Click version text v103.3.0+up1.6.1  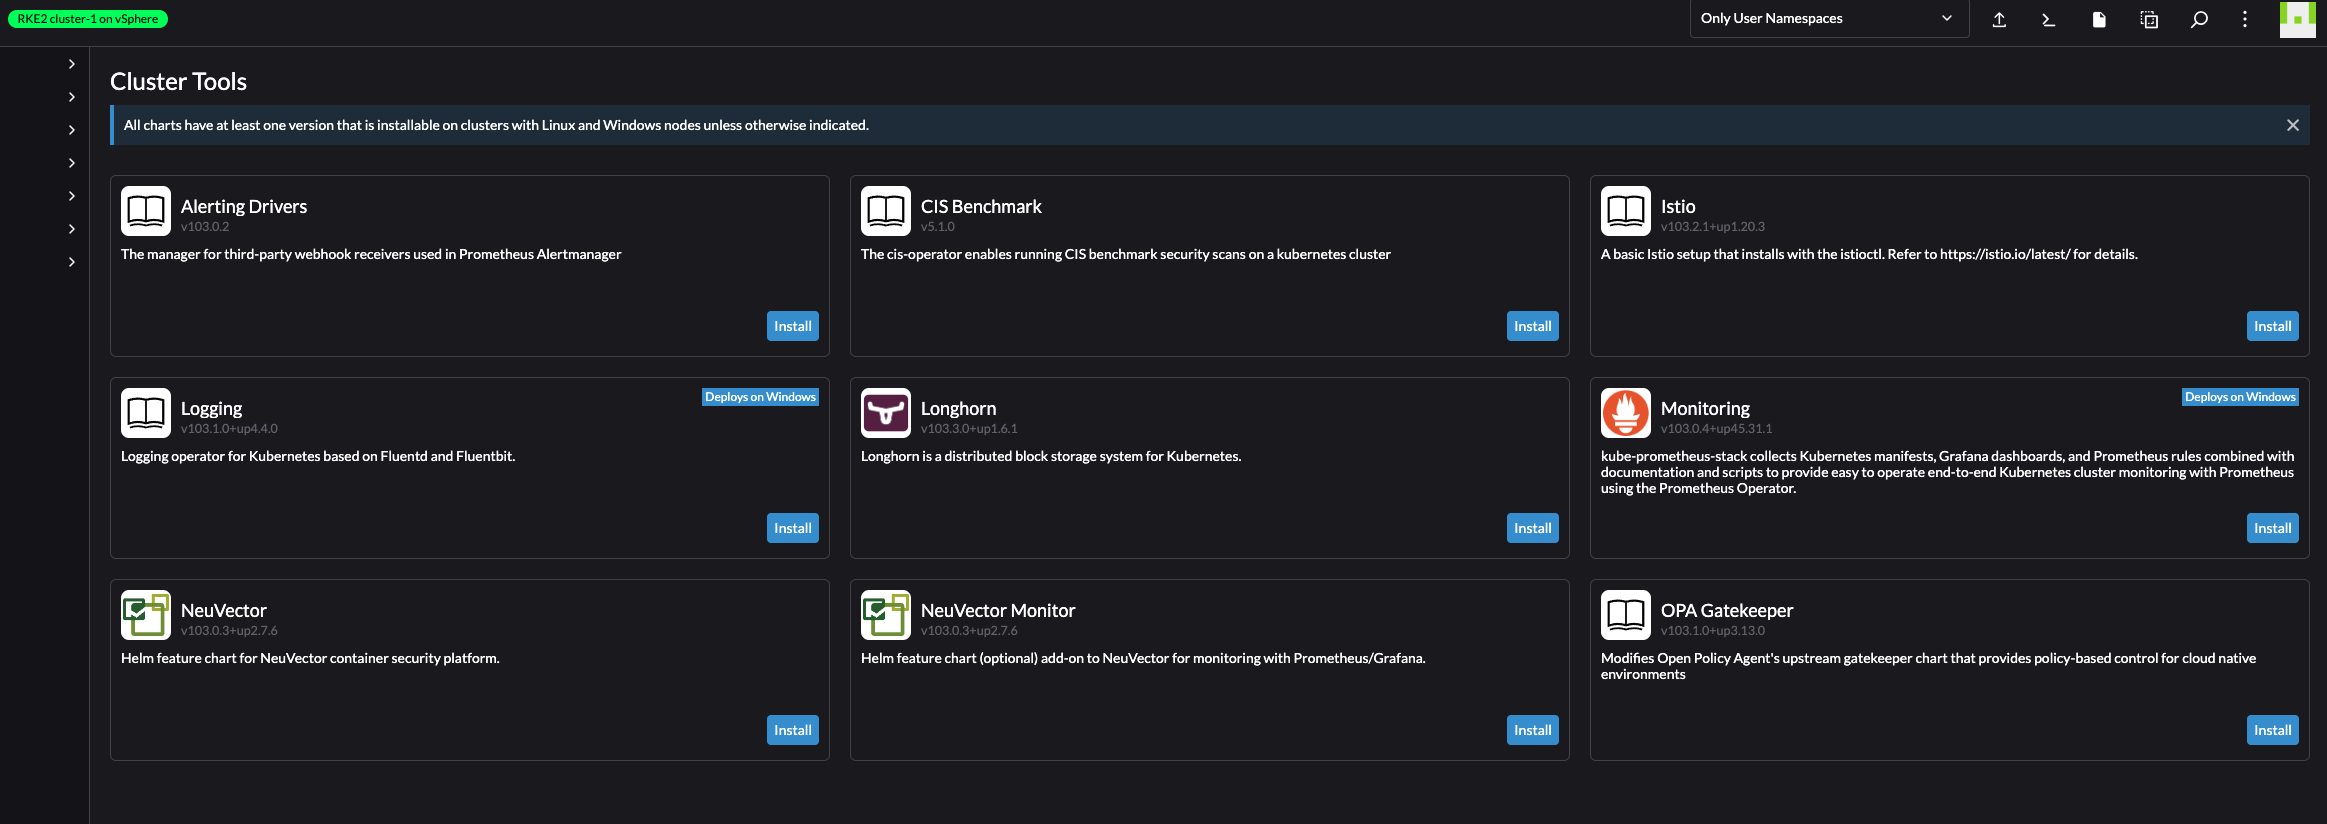969,429
